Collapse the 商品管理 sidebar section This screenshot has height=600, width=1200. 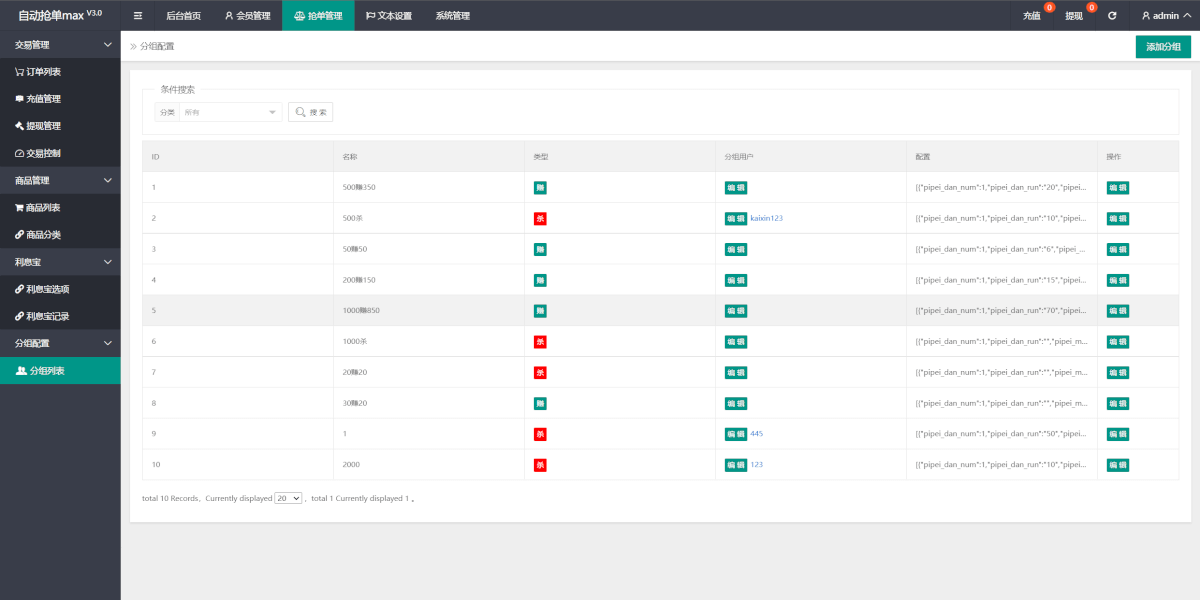click(60, 180)
